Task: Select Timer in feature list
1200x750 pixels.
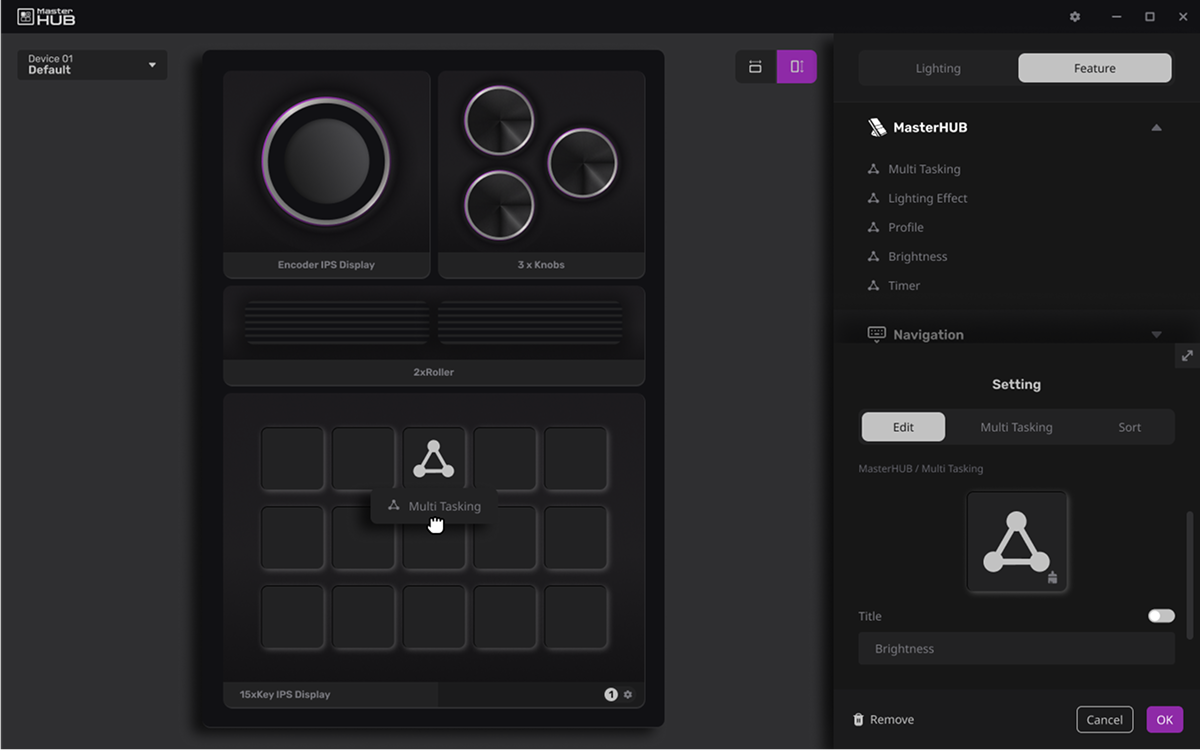Action: point(904,285)
